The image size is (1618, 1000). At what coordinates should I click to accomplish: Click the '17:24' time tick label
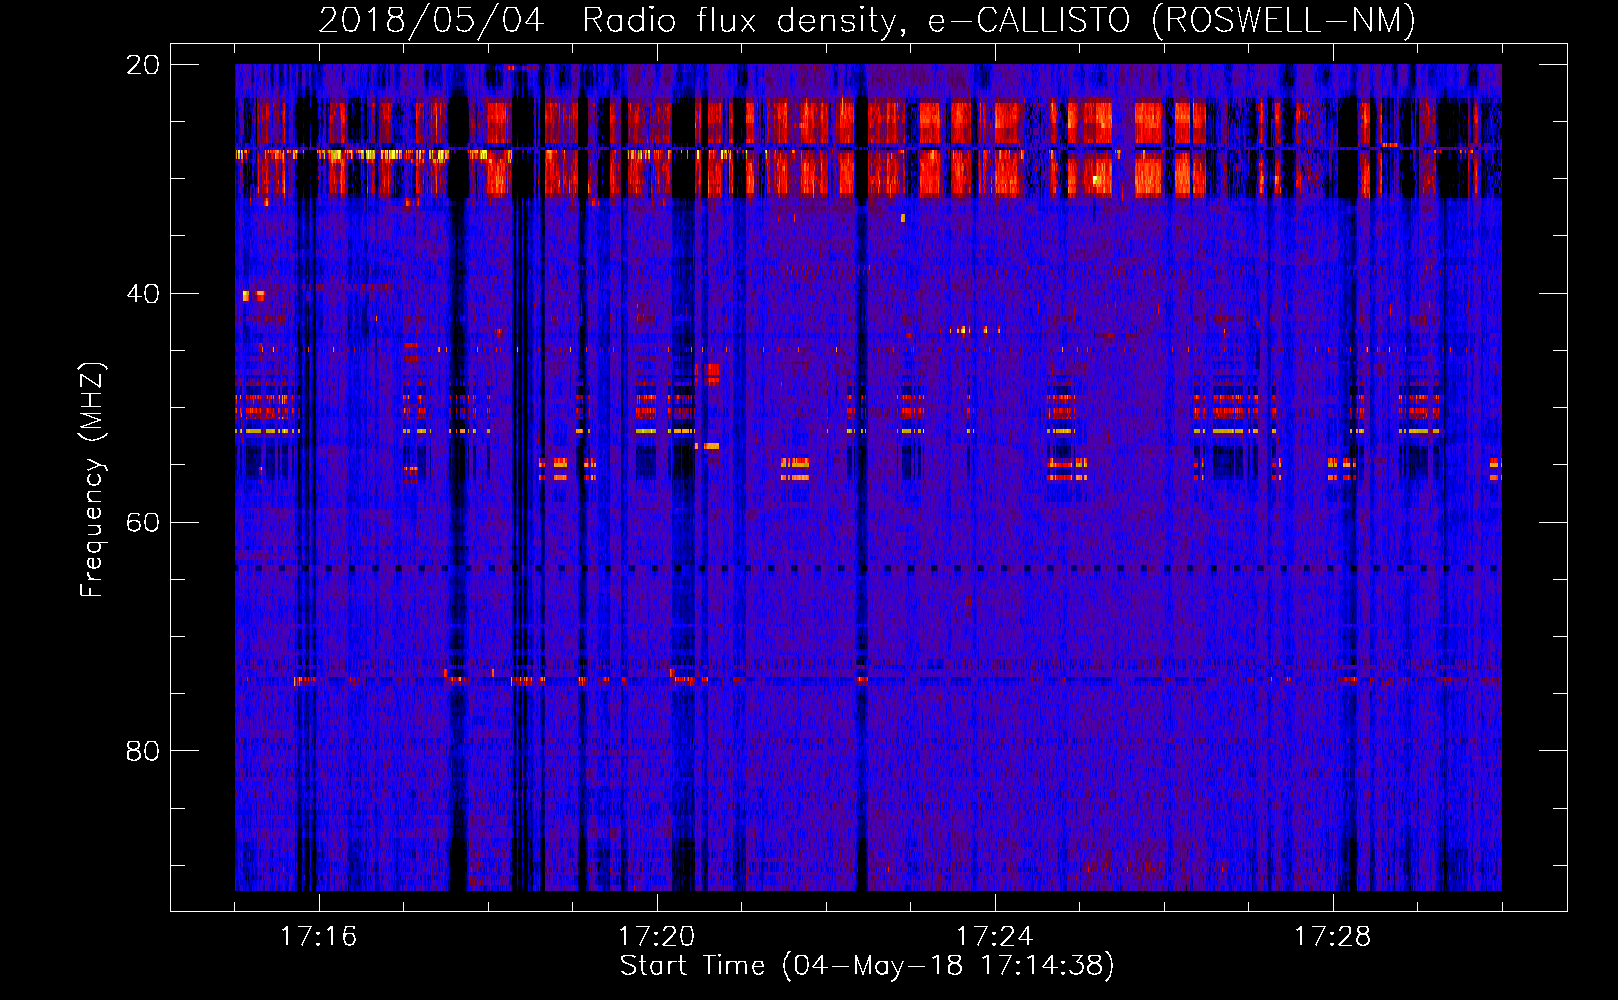tap(994, 937)
